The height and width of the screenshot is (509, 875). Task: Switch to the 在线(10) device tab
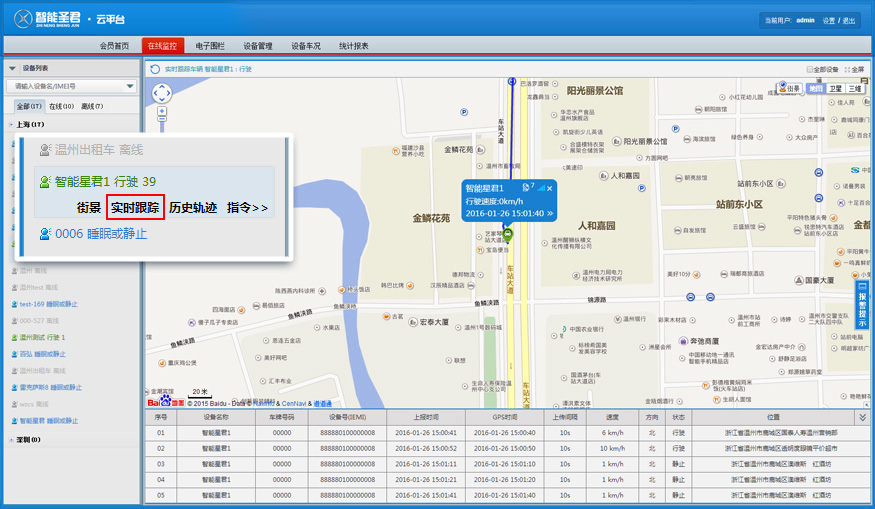(x=61, y=106)
